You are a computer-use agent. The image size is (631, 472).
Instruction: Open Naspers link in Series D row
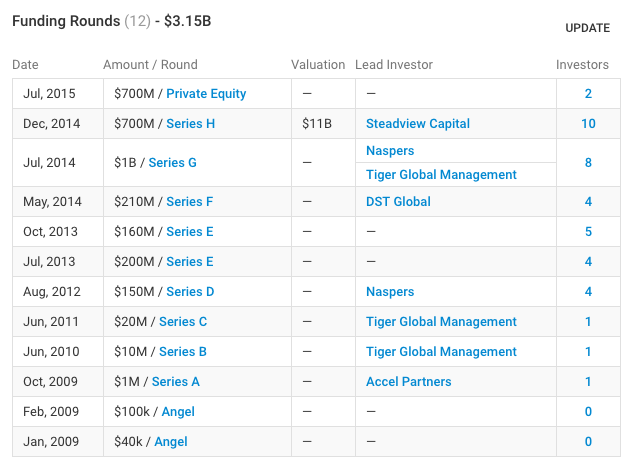pos(390,292)
